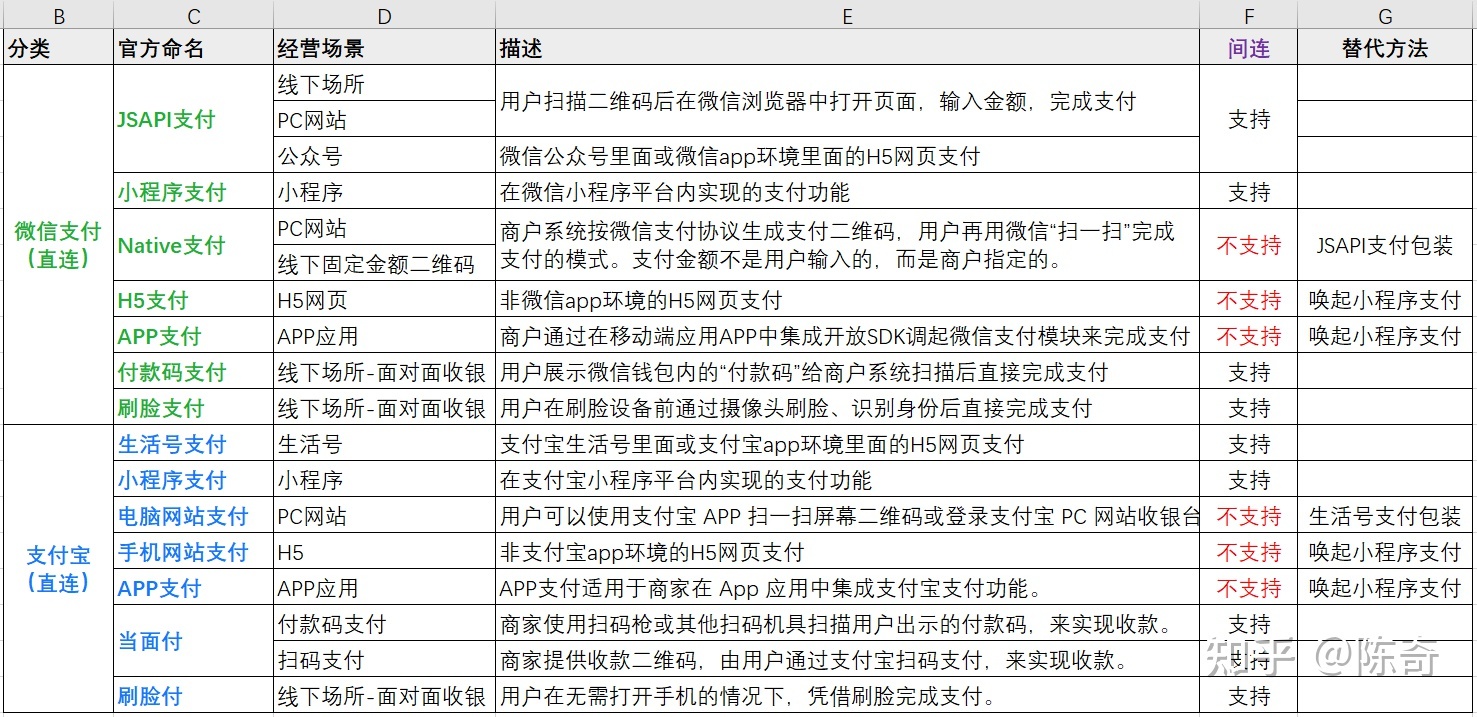
Task: Select description starting 商户通过在移动端应用APP中集成
Action: tap(847, 336)
